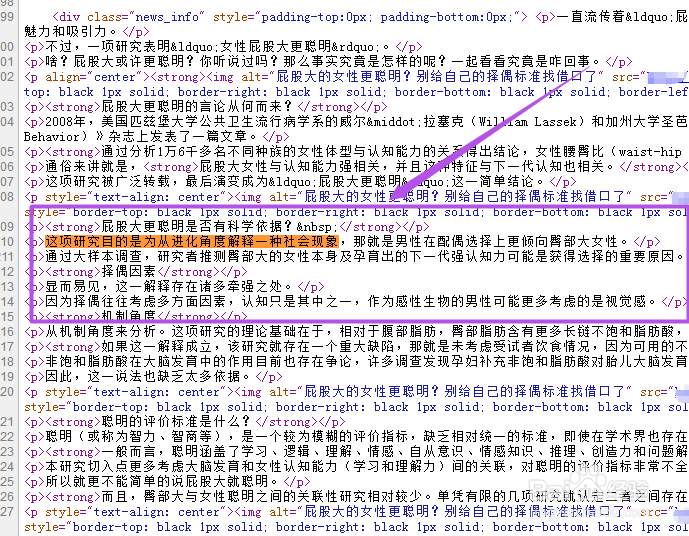Screen dimensions: 689x536
Task: Click the line starting 如果这一解释成立
Action: click(x=356, y=347)
